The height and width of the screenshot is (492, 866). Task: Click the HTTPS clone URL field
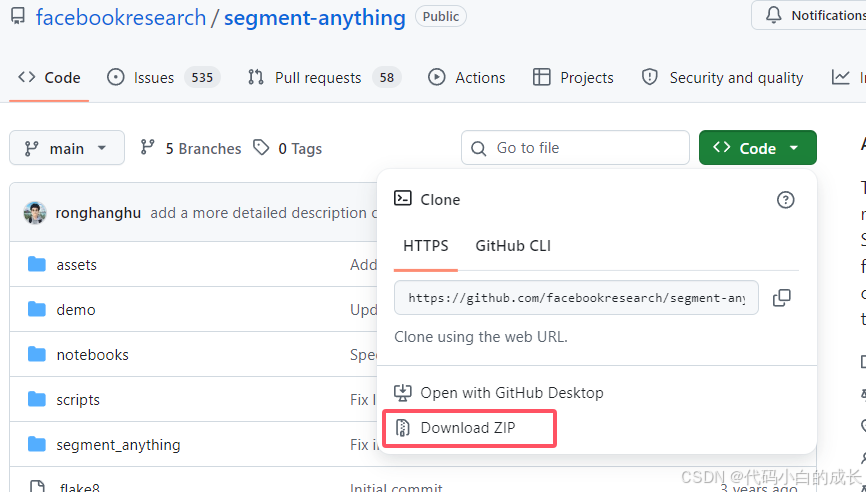576,298
